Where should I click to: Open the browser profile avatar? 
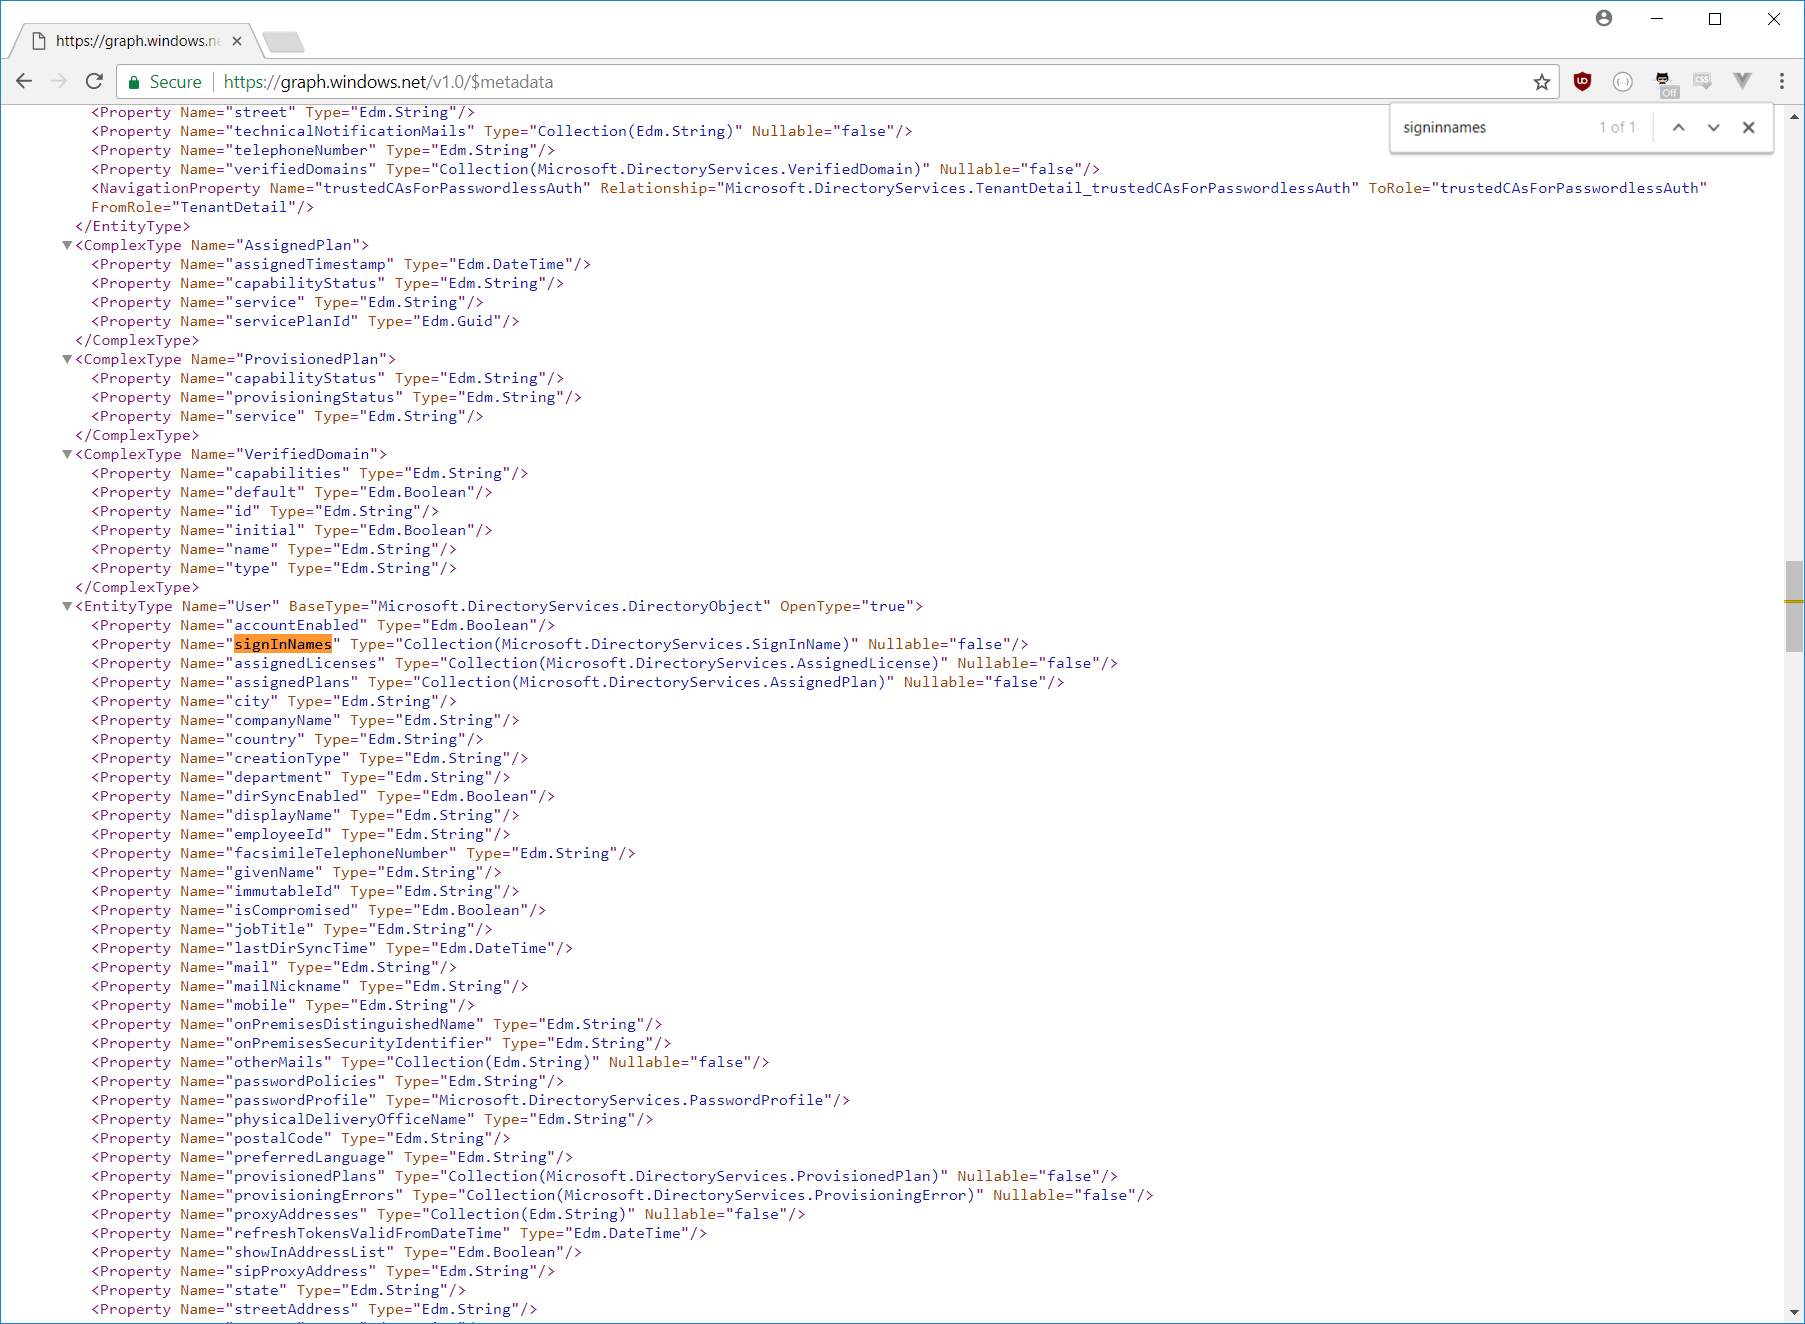pyautogui.click(x=1604, y=18)
